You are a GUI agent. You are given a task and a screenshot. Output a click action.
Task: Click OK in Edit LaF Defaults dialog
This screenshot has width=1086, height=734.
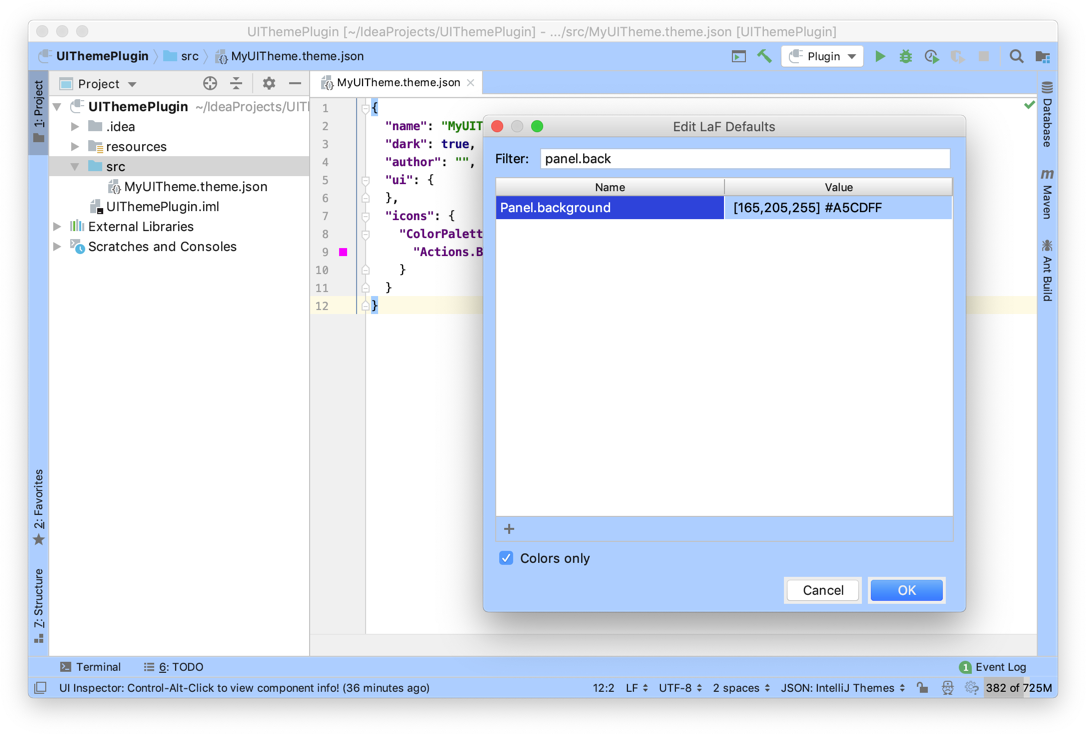[x=906, y=590]
